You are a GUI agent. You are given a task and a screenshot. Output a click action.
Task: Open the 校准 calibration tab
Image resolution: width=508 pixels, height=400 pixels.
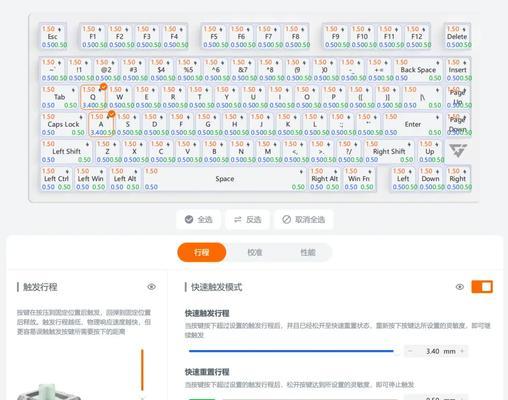pos(255,252)
